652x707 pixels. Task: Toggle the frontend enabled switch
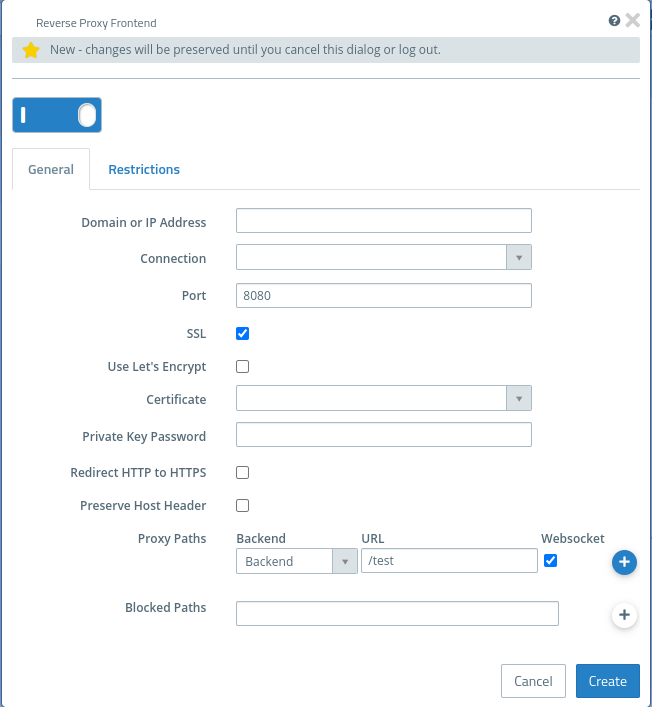coord(57,115)
